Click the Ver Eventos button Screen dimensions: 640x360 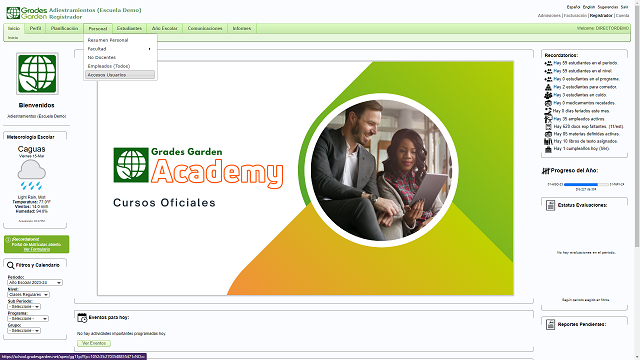[94, 343]
